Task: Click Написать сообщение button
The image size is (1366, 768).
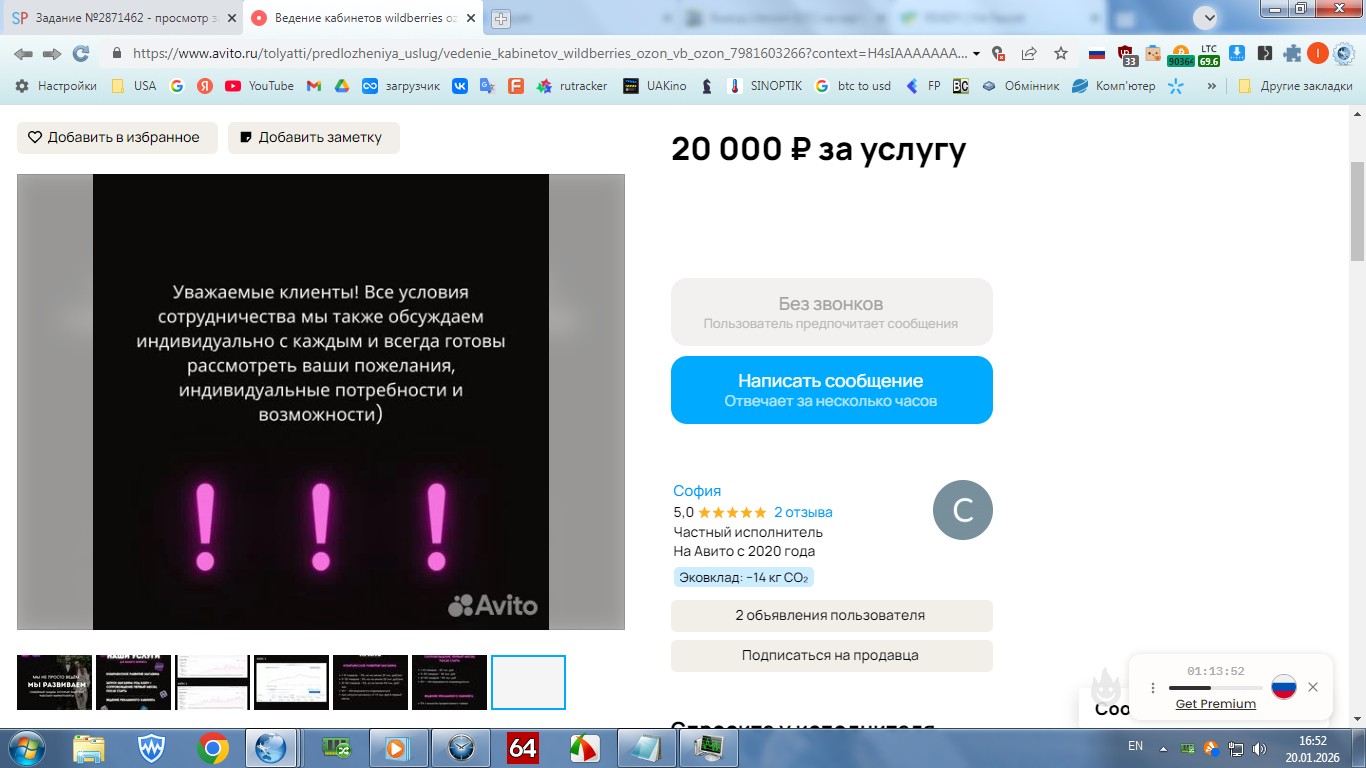Action: [x=832, y=390]
